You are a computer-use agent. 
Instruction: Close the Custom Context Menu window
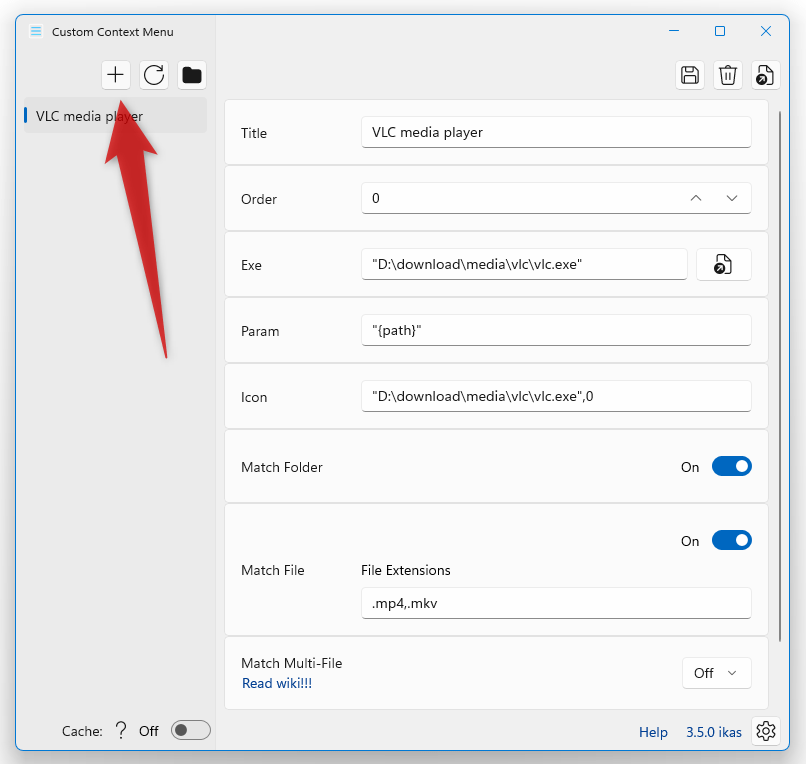tap(766, 31)
